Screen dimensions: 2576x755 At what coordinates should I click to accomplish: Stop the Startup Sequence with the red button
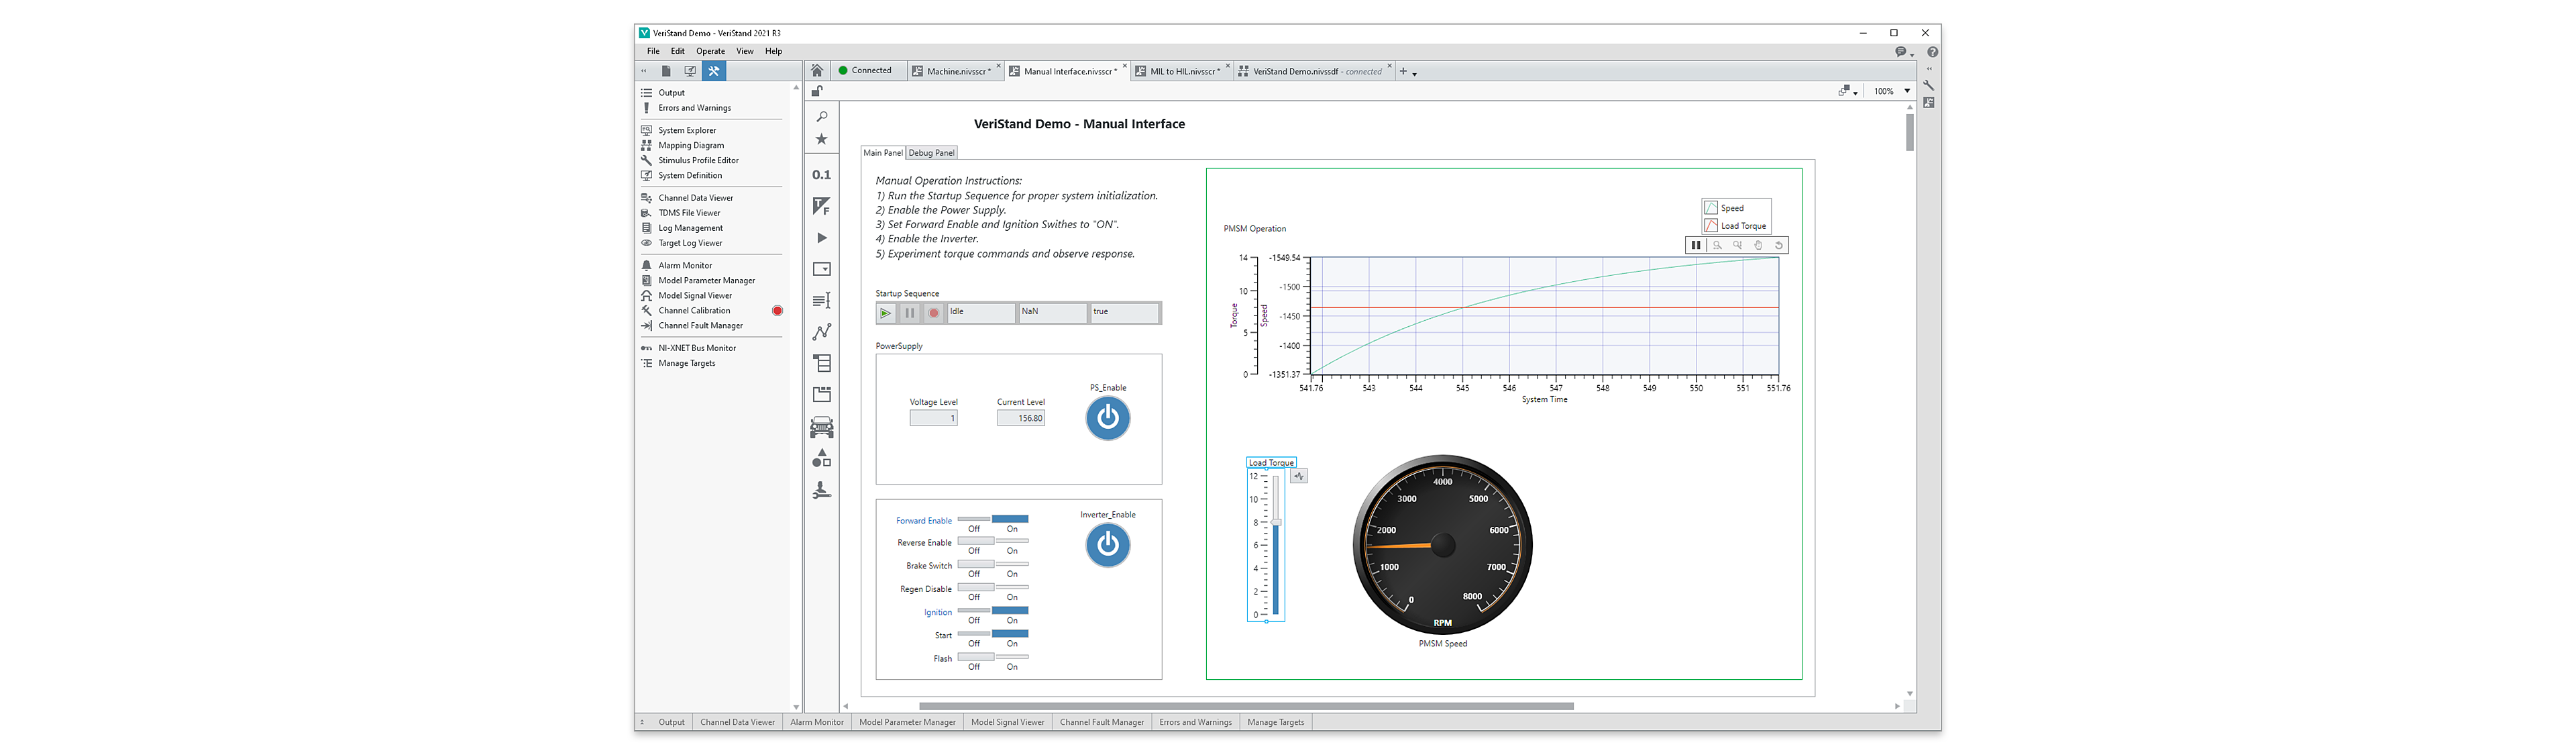[x=934, y=313]
